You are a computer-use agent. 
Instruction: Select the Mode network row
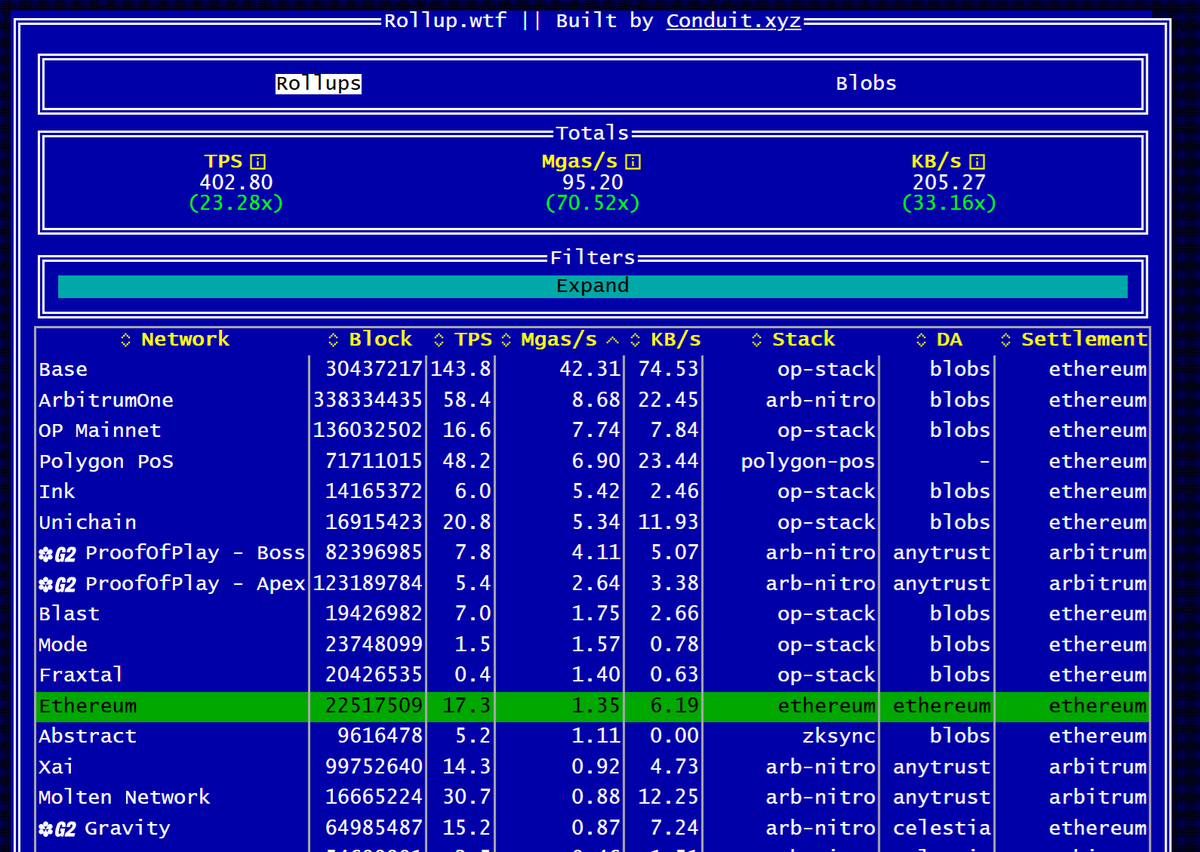pos(592,645)
